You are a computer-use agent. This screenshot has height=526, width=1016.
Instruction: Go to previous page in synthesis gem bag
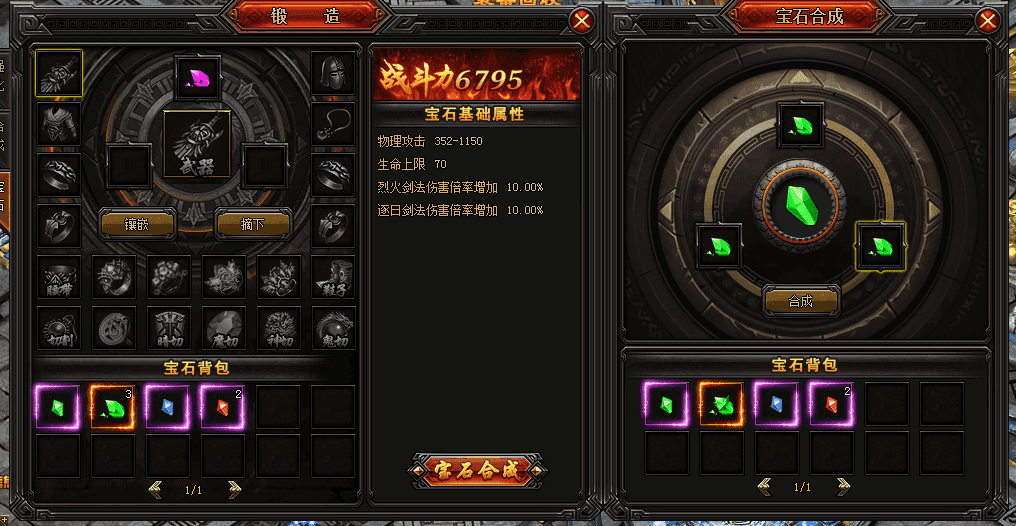pyautogui.click(x=764, y=486)
